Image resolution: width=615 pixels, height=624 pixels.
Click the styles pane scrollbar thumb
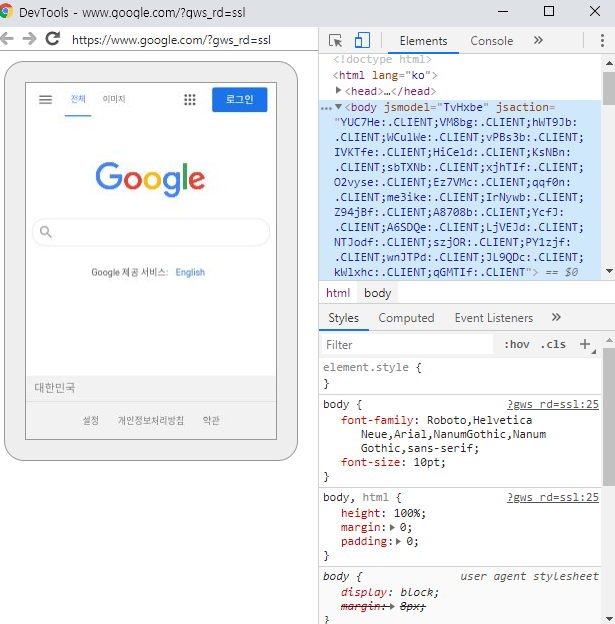coord(609,417)
